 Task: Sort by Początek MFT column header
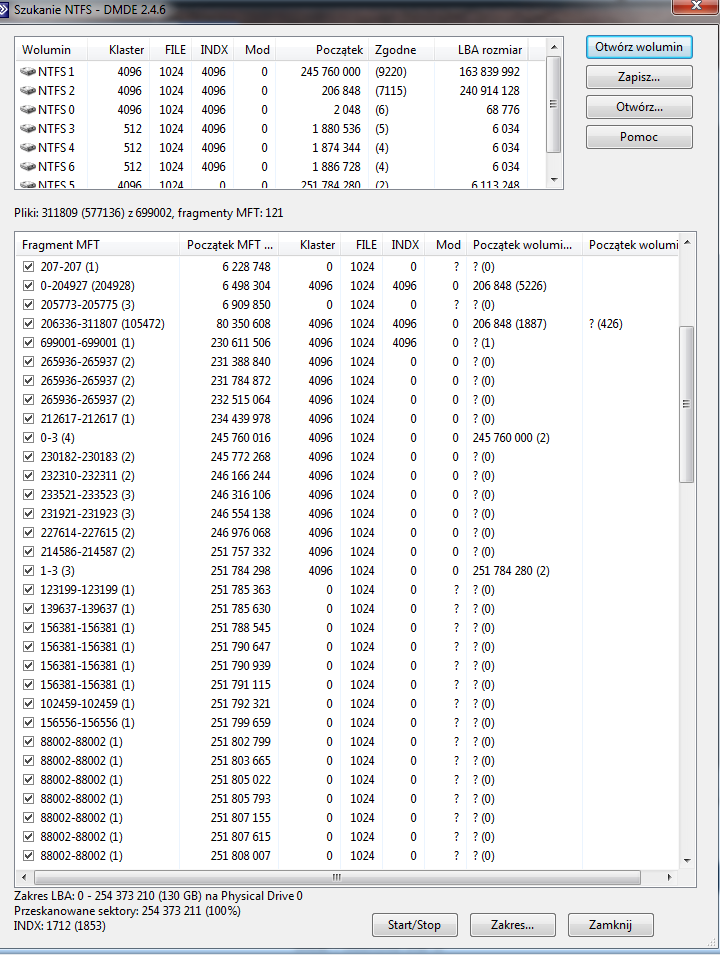[230, 245]
